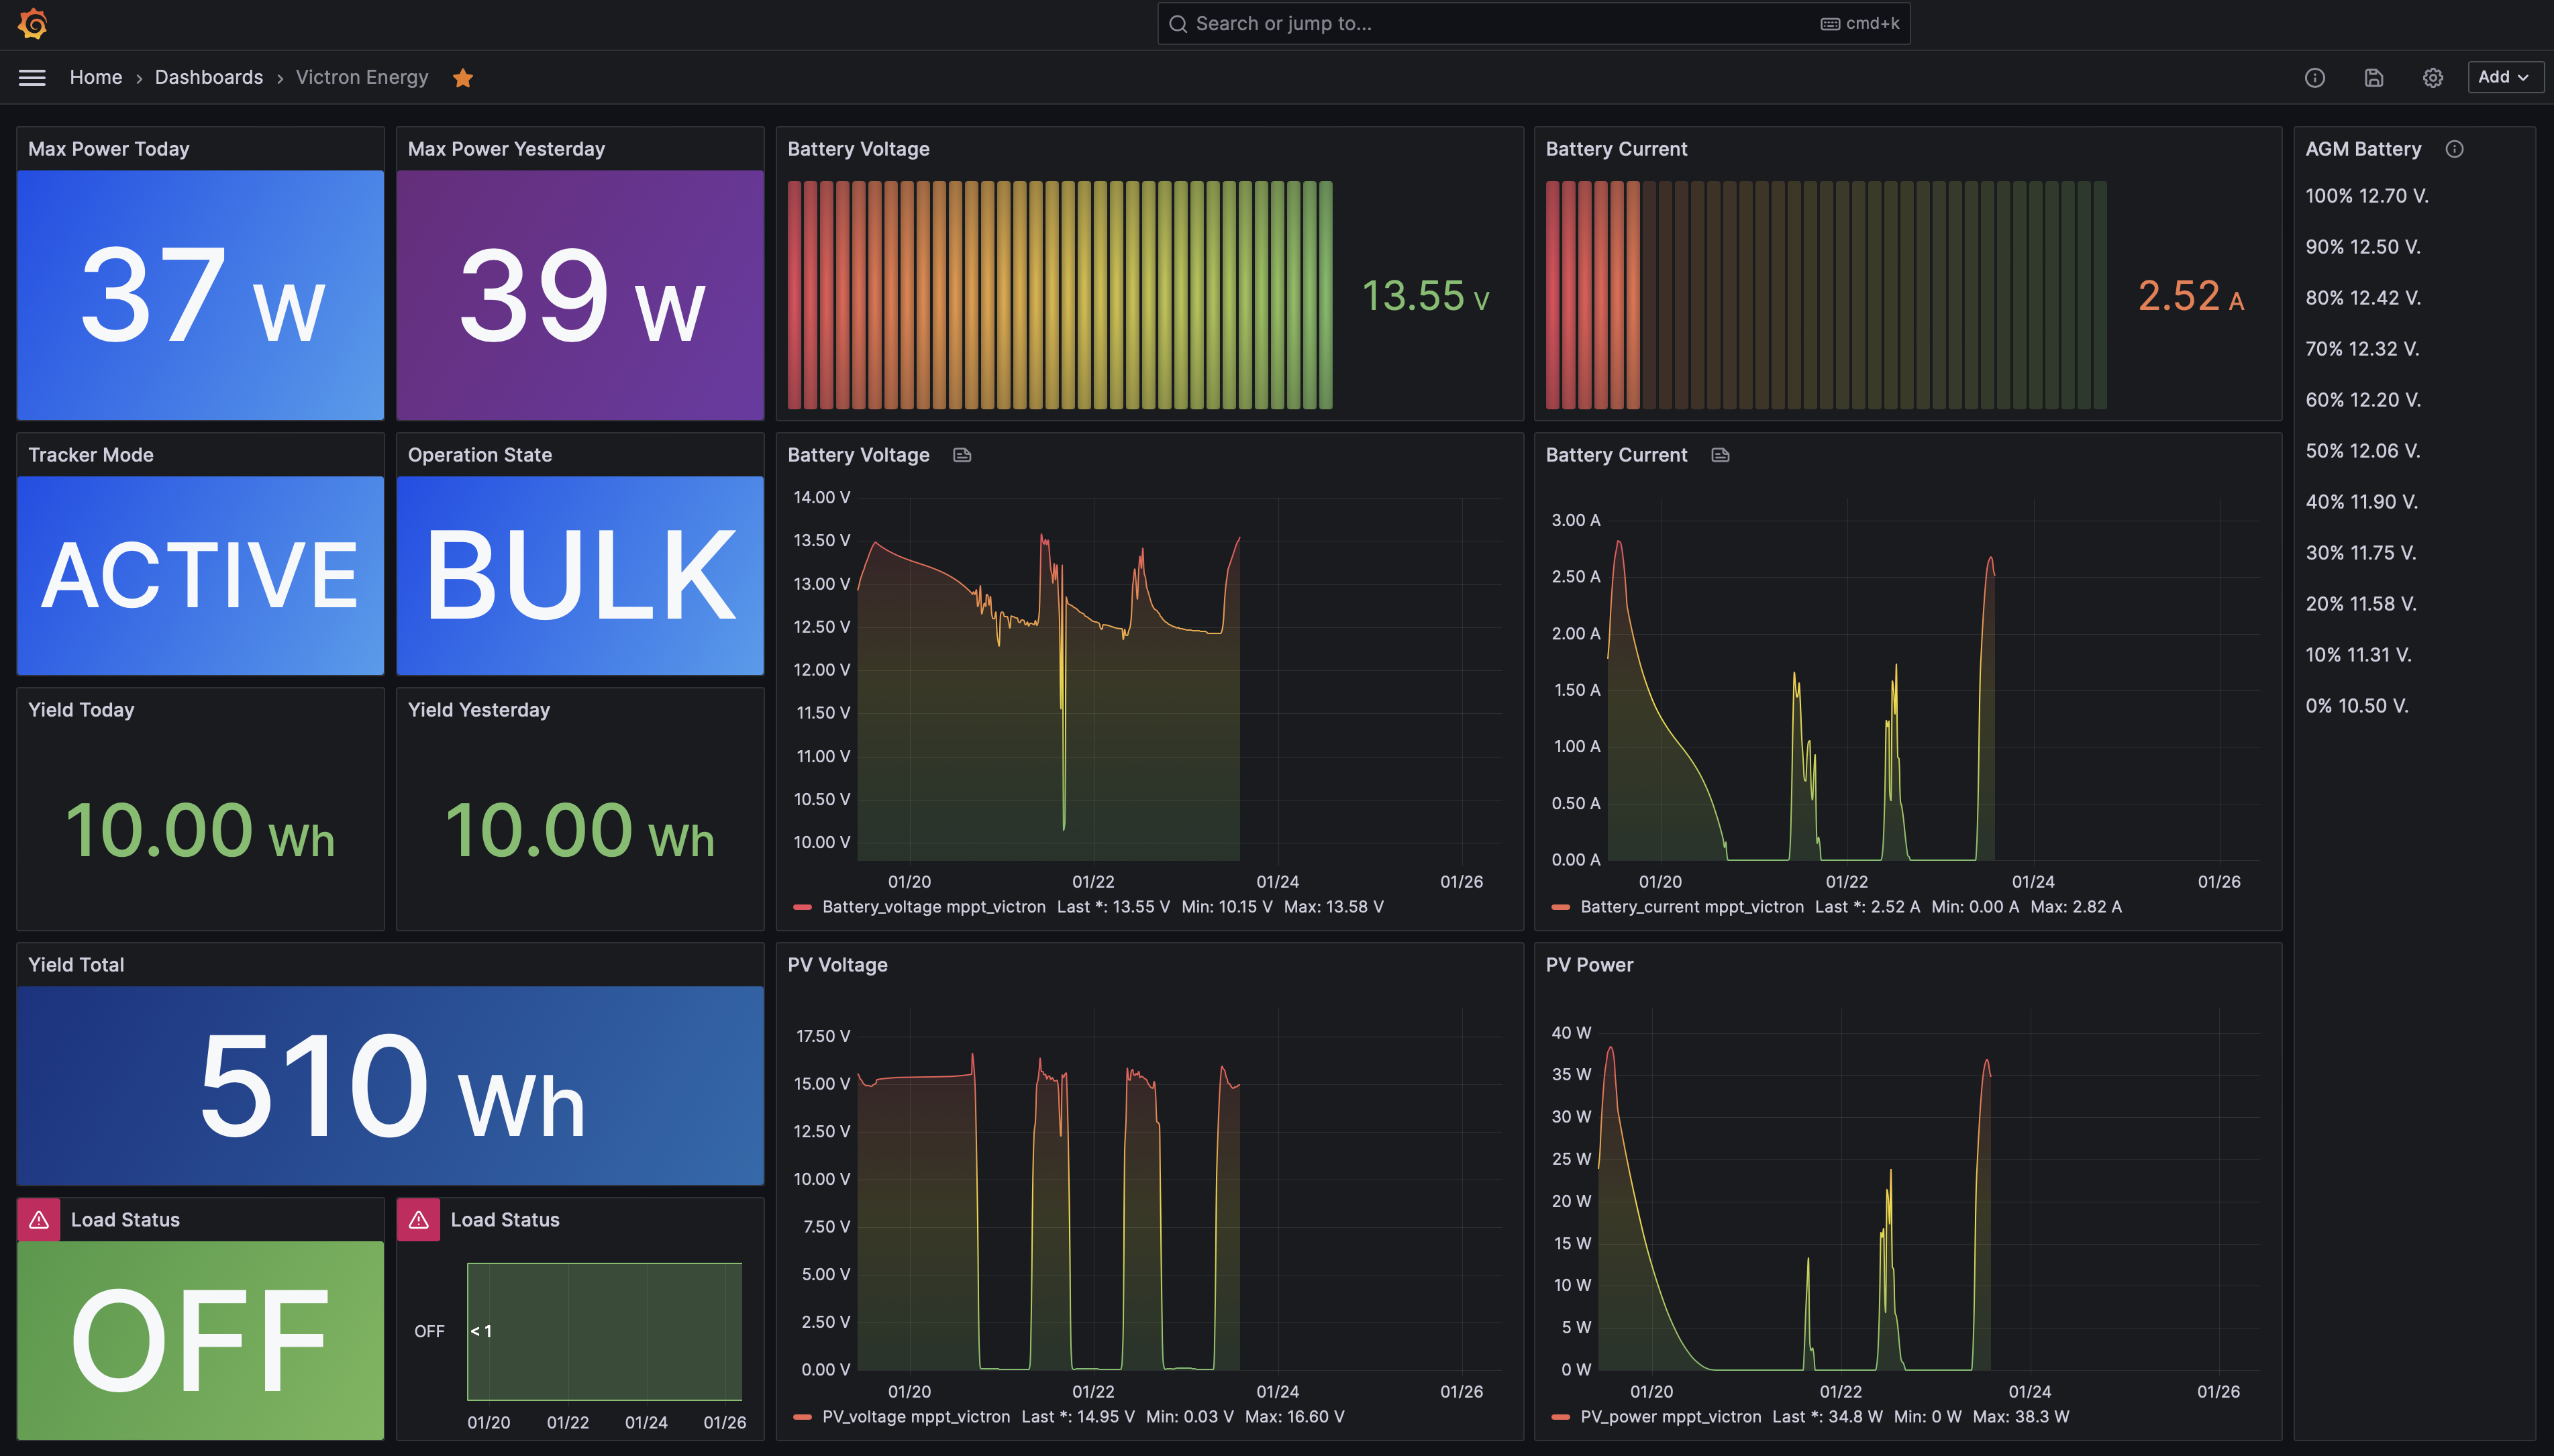Toggle PV_power mppt_victron legend series
The height and width of the screenshot is (1456, 2554).
(1671, 1417)
